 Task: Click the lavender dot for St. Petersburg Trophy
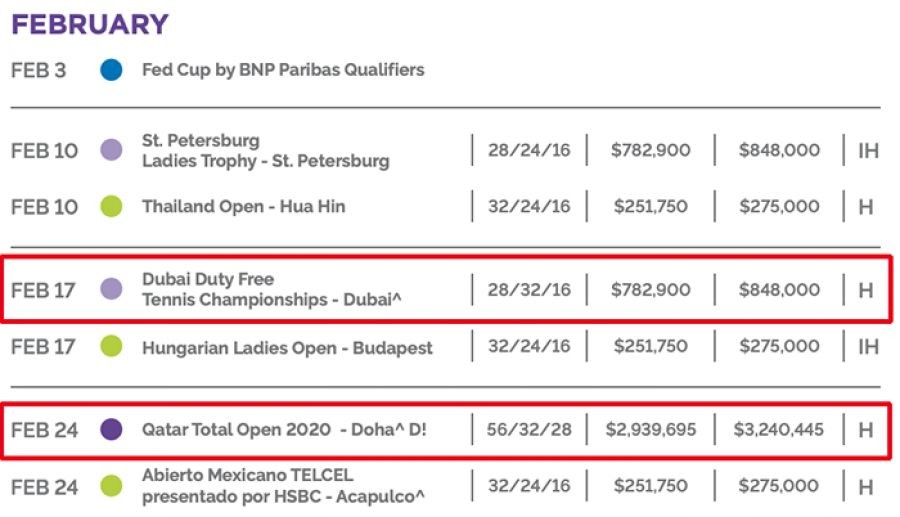[x=111, y=151]
